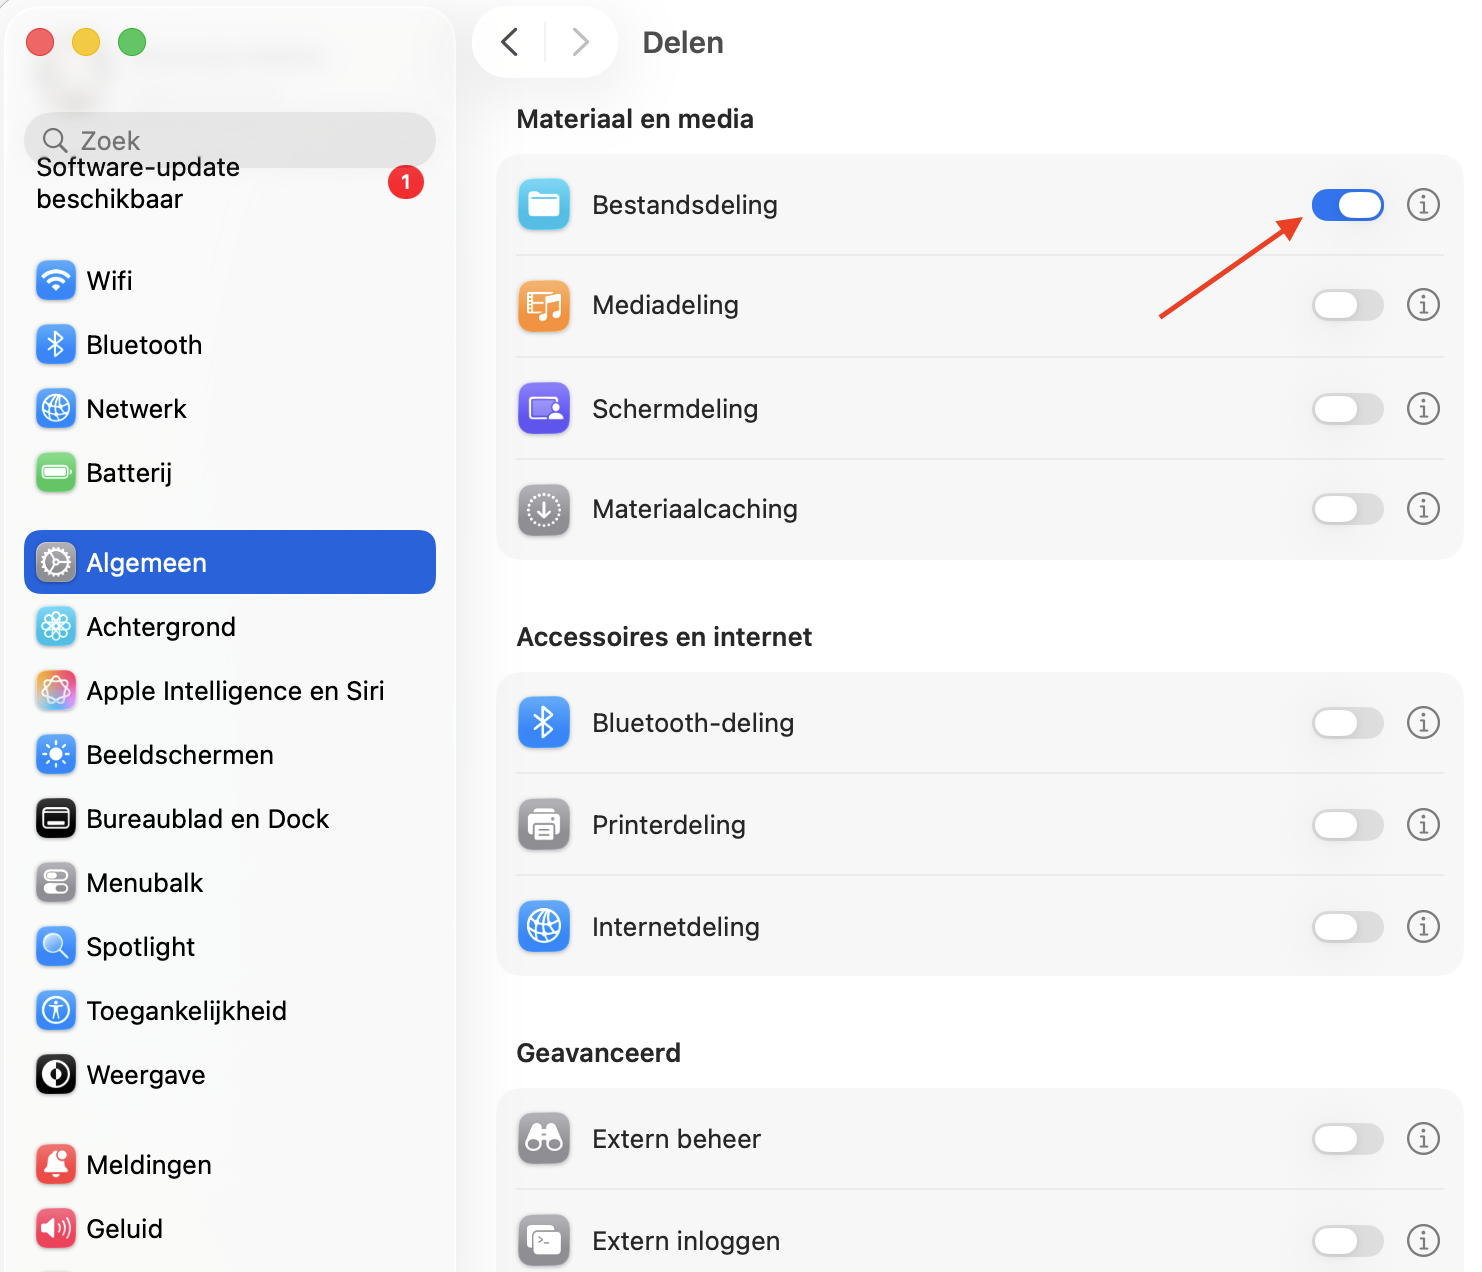
Task: Click the Printerdeling printer icon
Action: 543,825
